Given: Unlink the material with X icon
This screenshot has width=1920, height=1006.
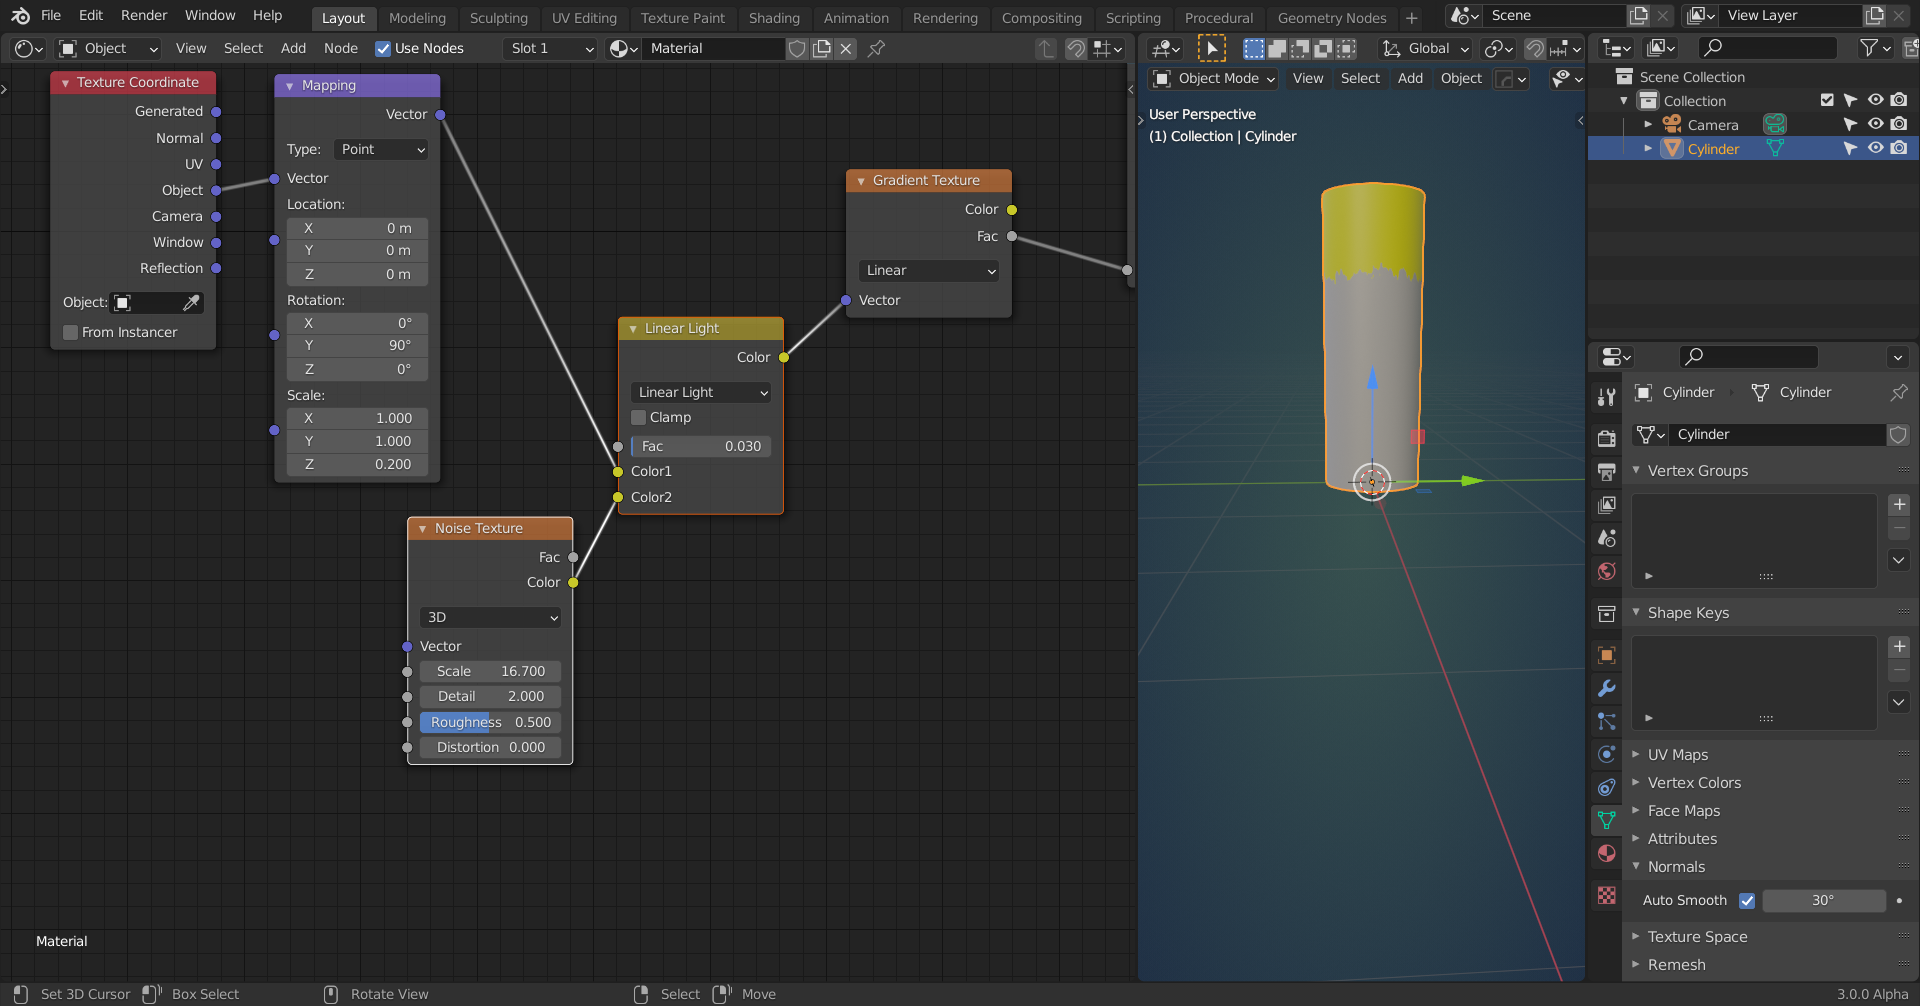Looking at the screenshot, I should [846, 48].
